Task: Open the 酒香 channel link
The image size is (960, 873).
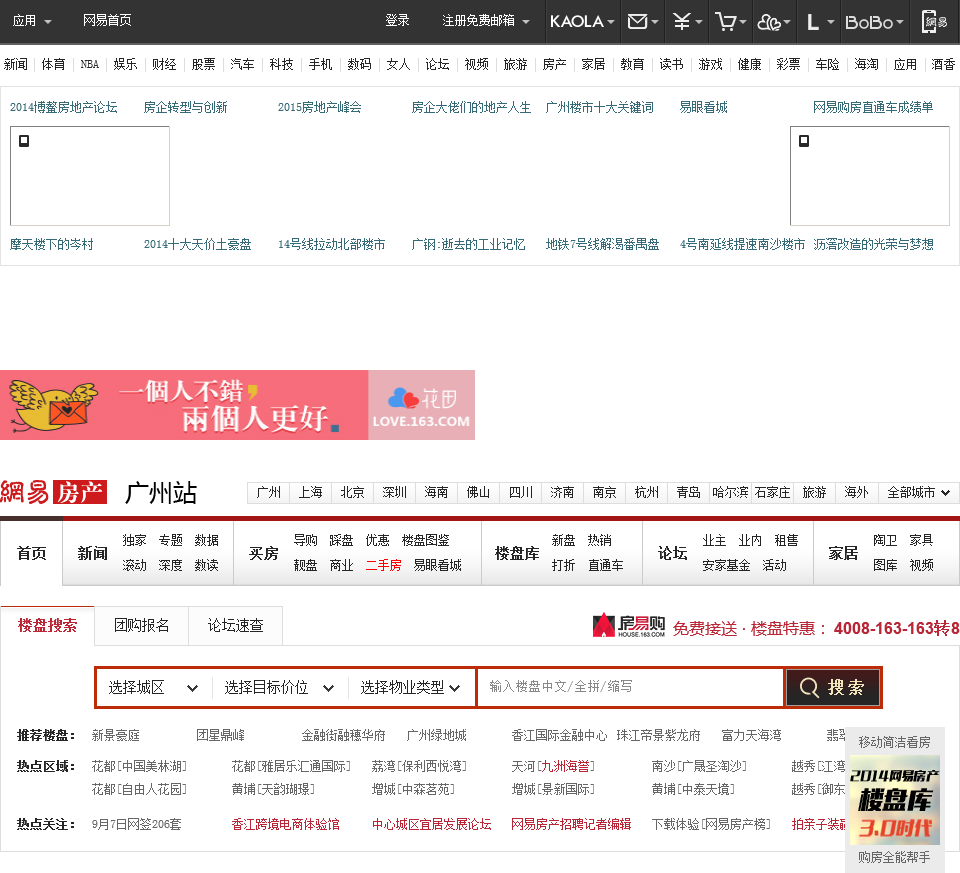Action: click(x=943, y=64)
